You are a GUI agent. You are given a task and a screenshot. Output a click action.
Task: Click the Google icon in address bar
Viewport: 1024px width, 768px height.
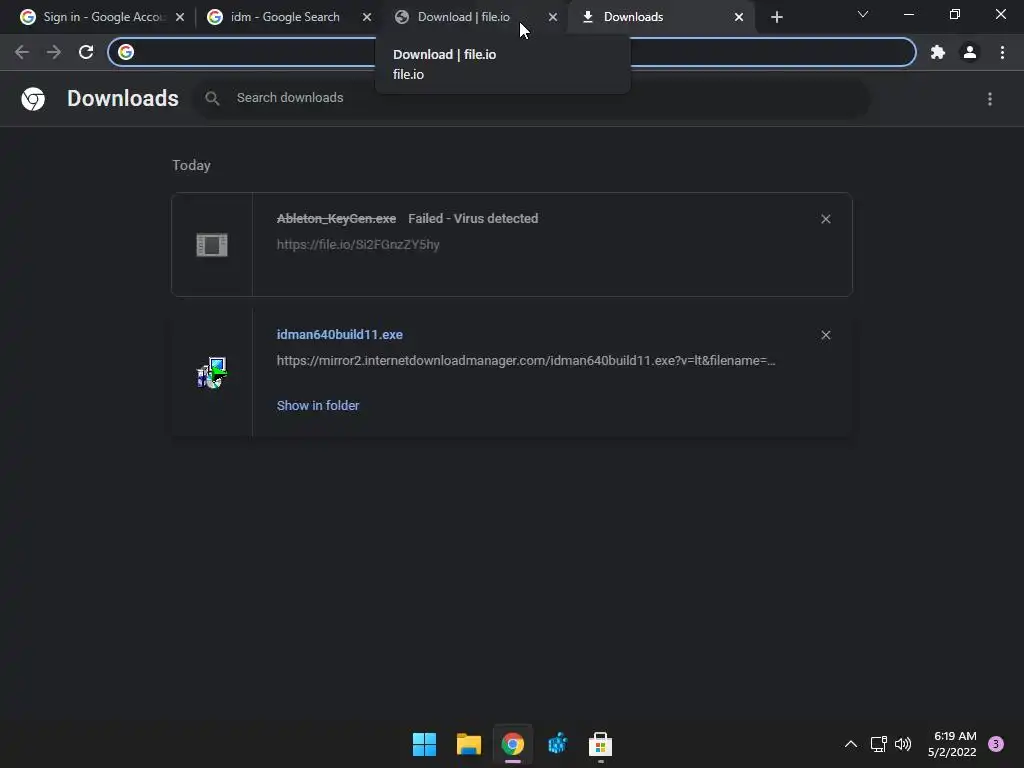click(126, 52)
